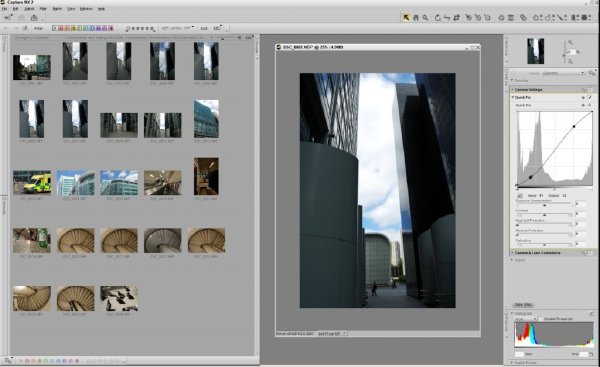Select the red label 1 filter swatch
Viewport: 600px width, 367px height.
point(61,28)
